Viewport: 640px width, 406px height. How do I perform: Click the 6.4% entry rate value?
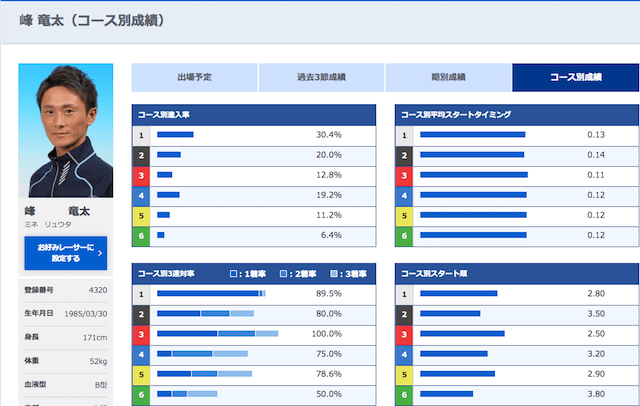(331, 235)
